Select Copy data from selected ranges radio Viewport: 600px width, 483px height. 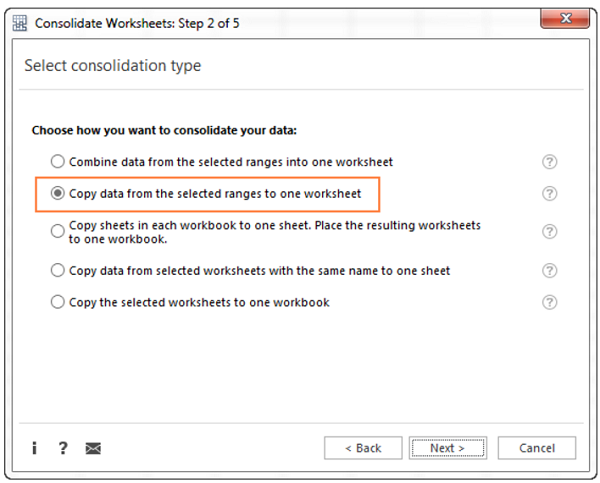58,193
